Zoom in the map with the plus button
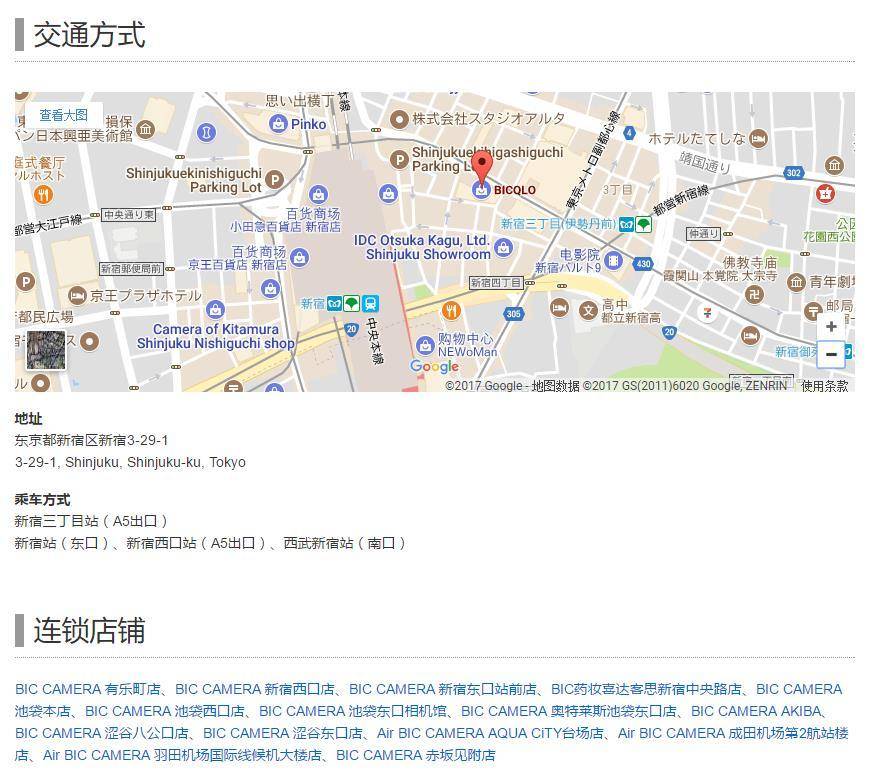The width and height of the screenshot is (871, 774). click(x=831, y=327)
